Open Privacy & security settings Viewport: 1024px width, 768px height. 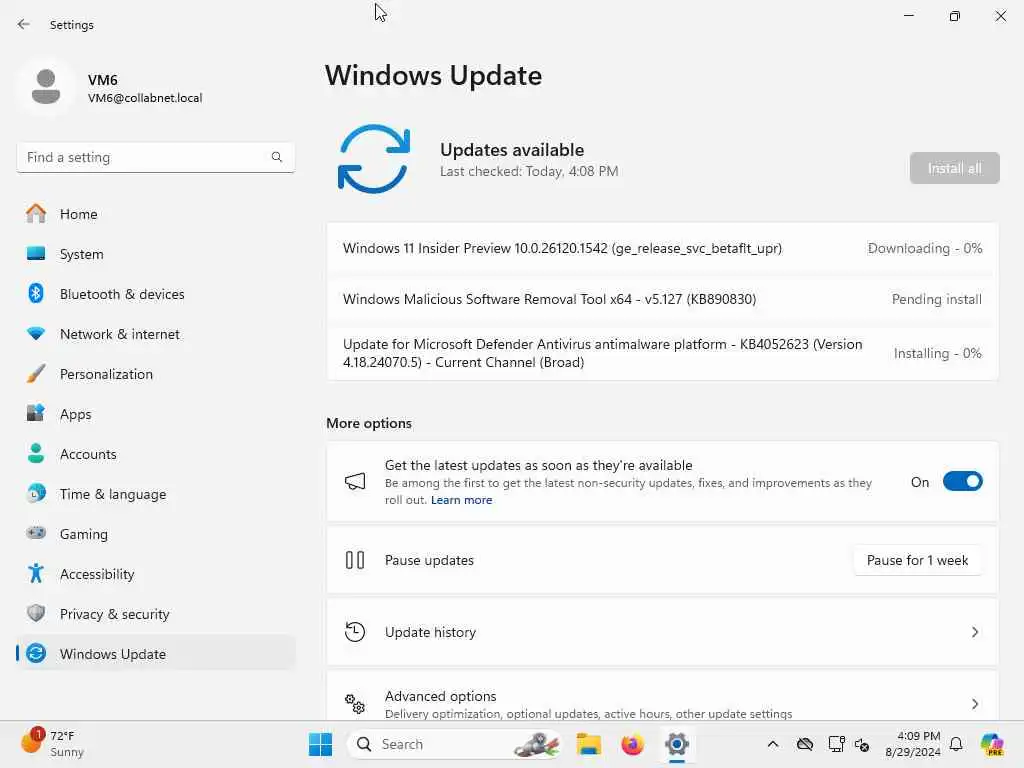pos(155,614)
